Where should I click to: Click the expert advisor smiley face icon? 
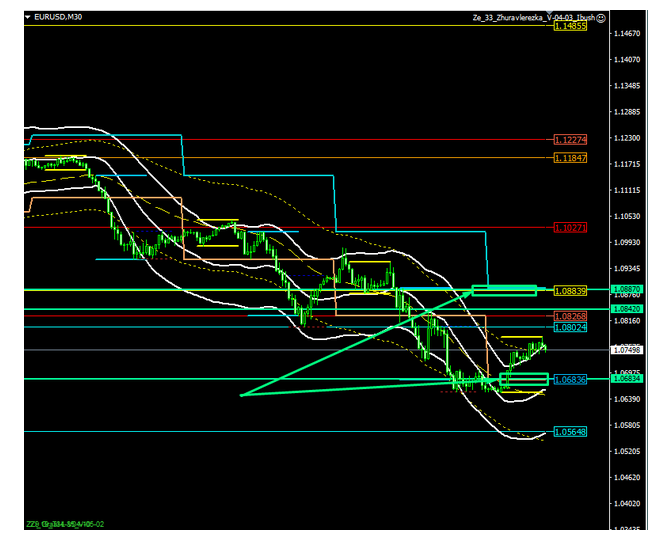click(x=598, y=18)
